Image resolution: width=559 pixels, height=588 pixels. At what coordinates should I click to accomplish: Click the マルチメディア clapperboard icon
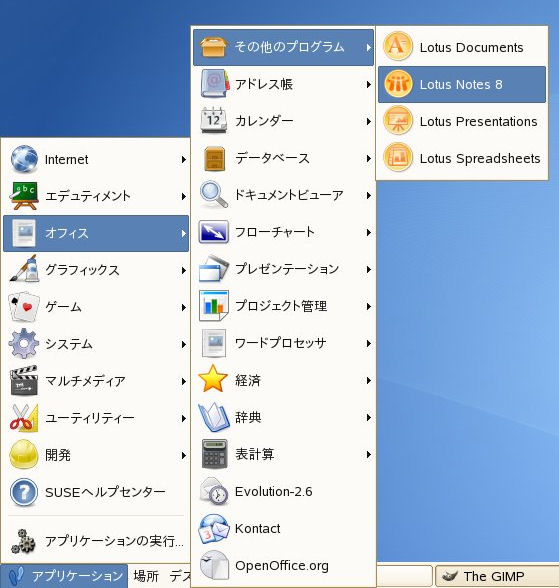[x=24, y=381]
